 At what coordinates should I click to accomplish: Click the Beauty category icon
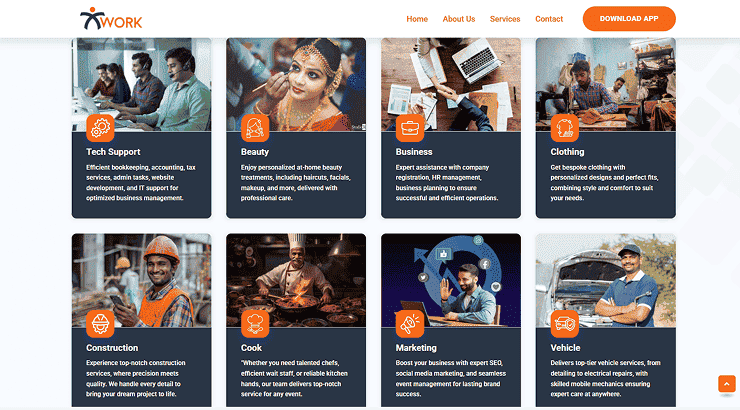[255, 127]
